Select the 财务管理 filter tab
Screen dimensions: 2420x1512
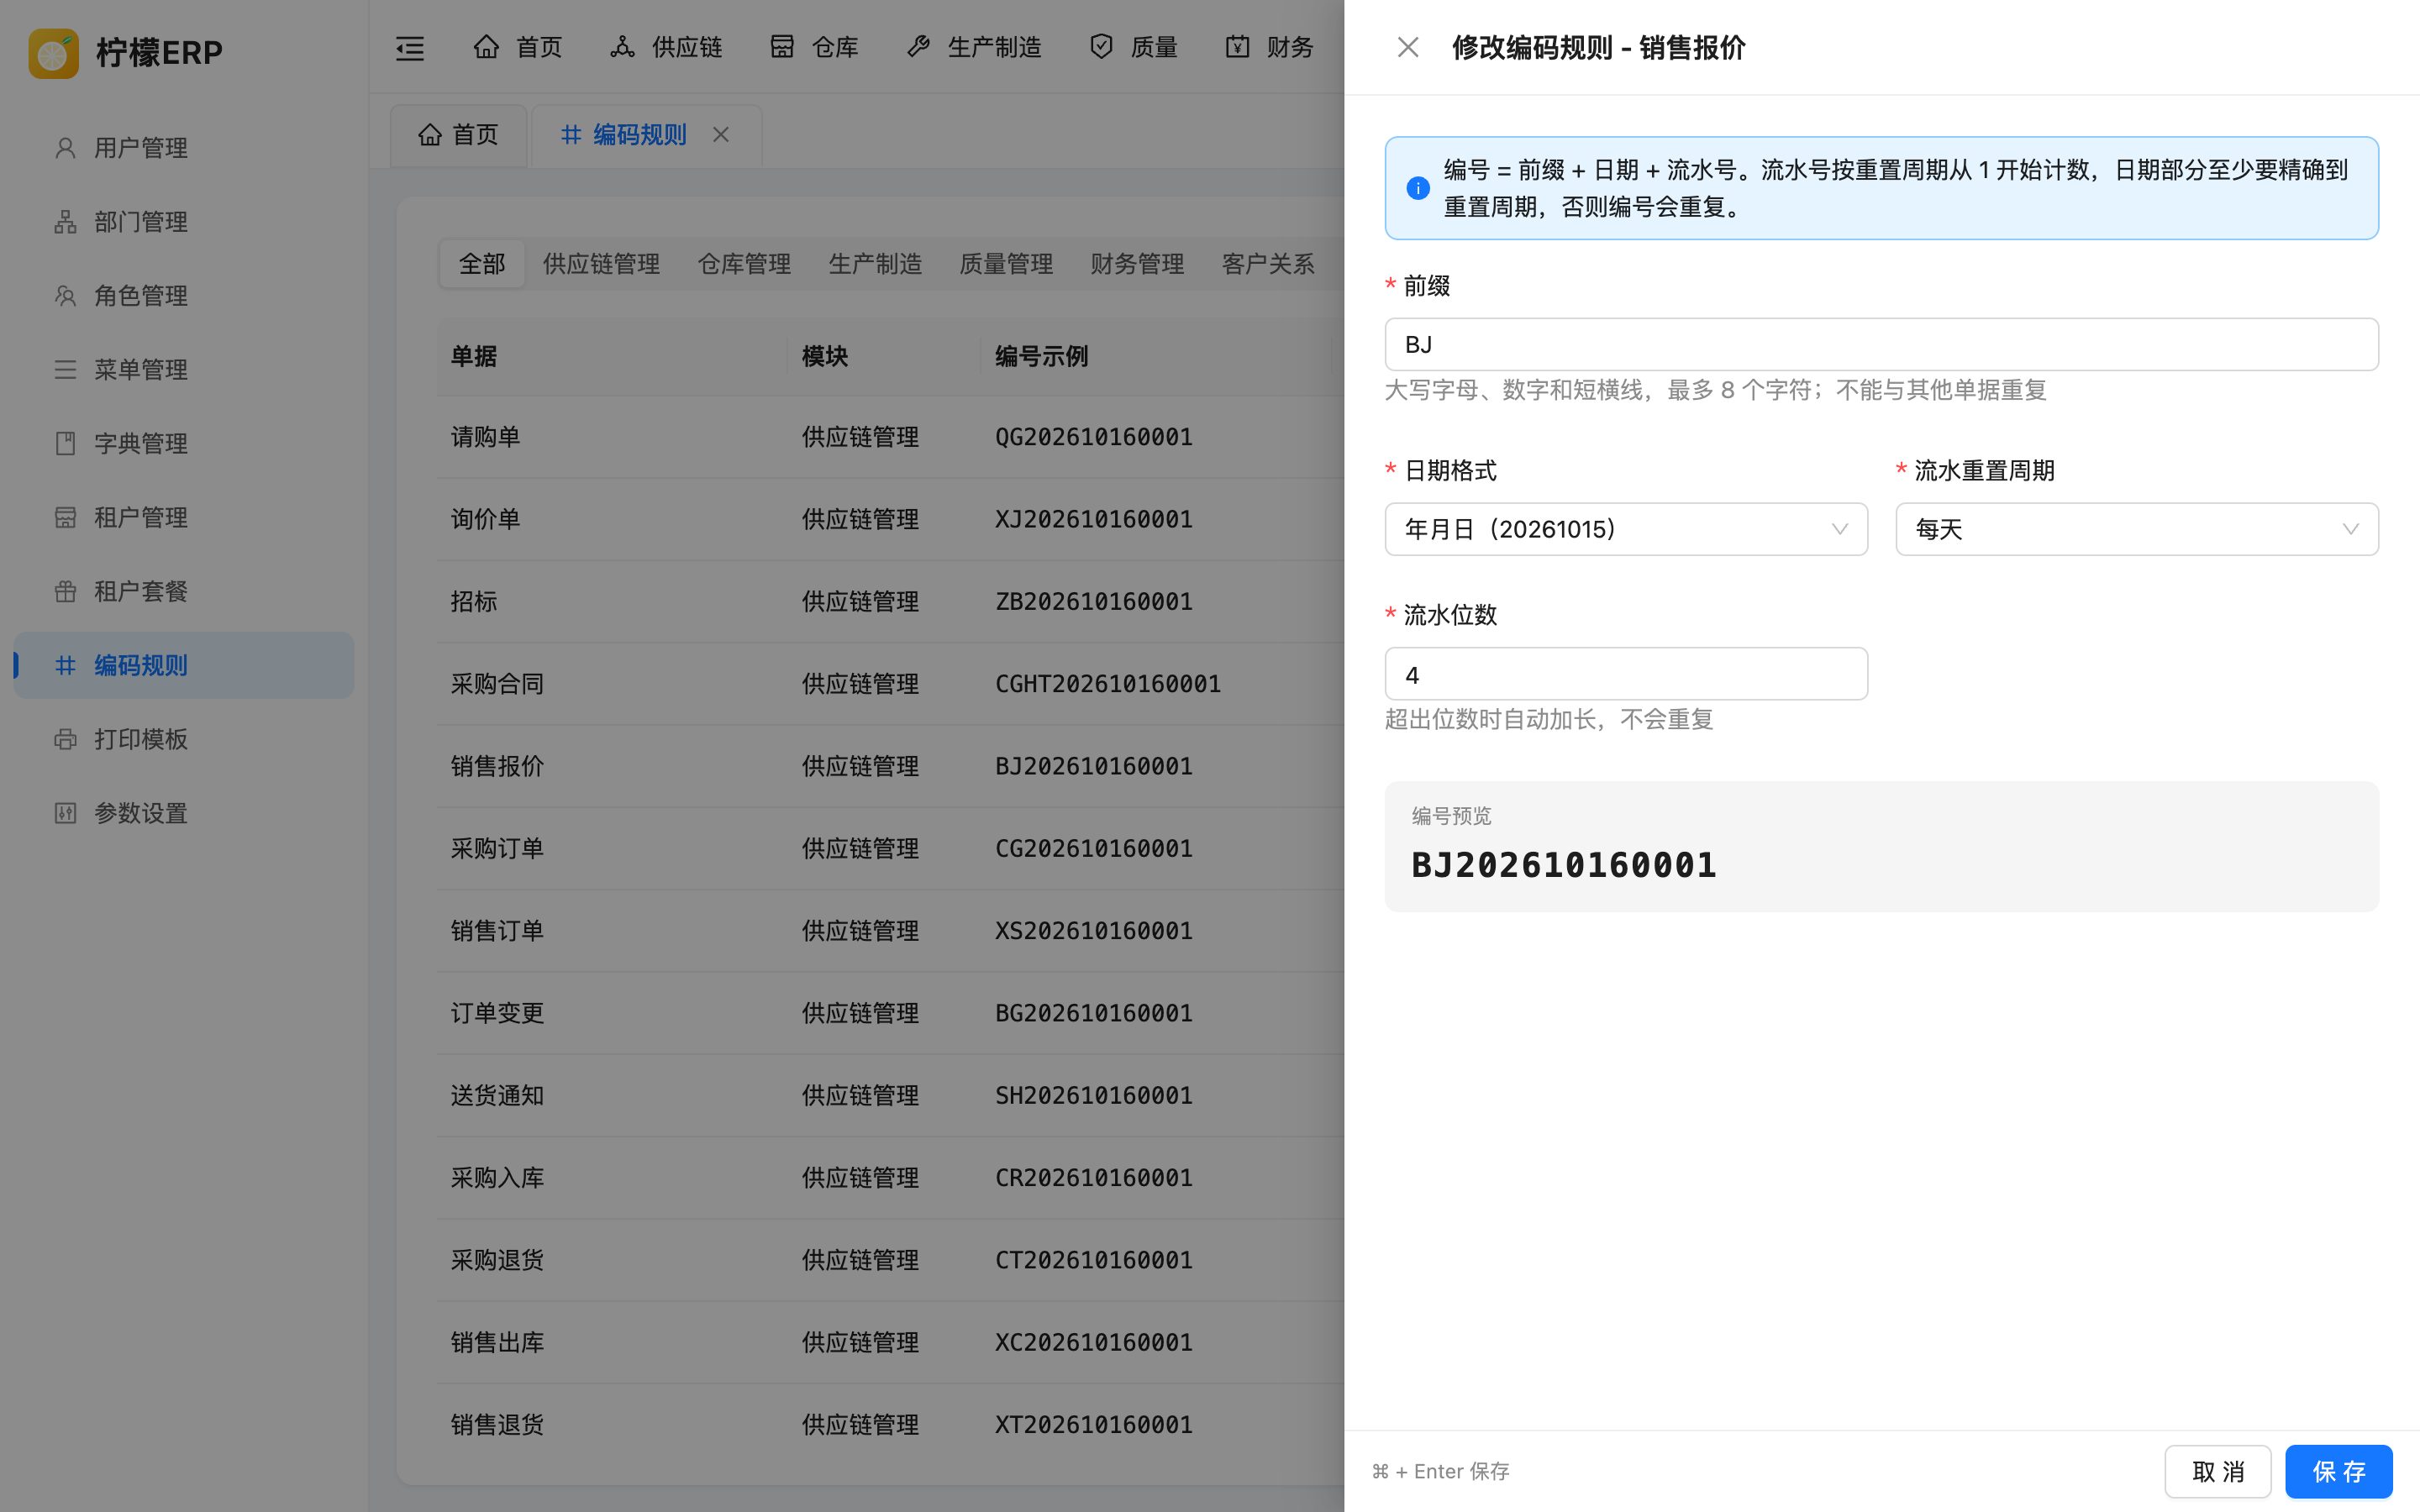[1137, 264]
